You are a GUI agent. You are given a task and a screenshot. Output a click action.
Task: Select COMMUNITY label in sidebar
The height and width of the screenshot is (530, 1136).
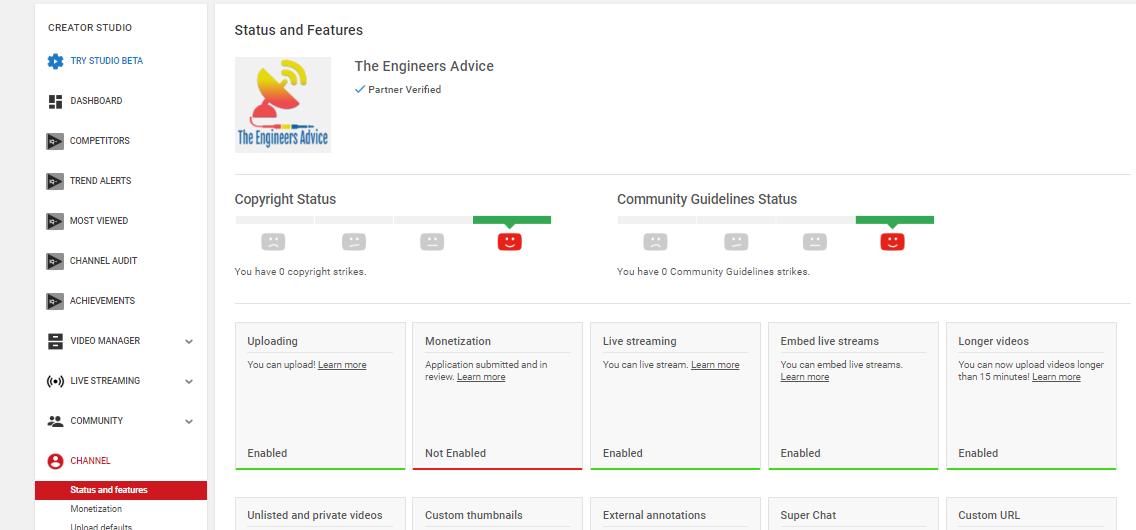click(x=96, y=421)
